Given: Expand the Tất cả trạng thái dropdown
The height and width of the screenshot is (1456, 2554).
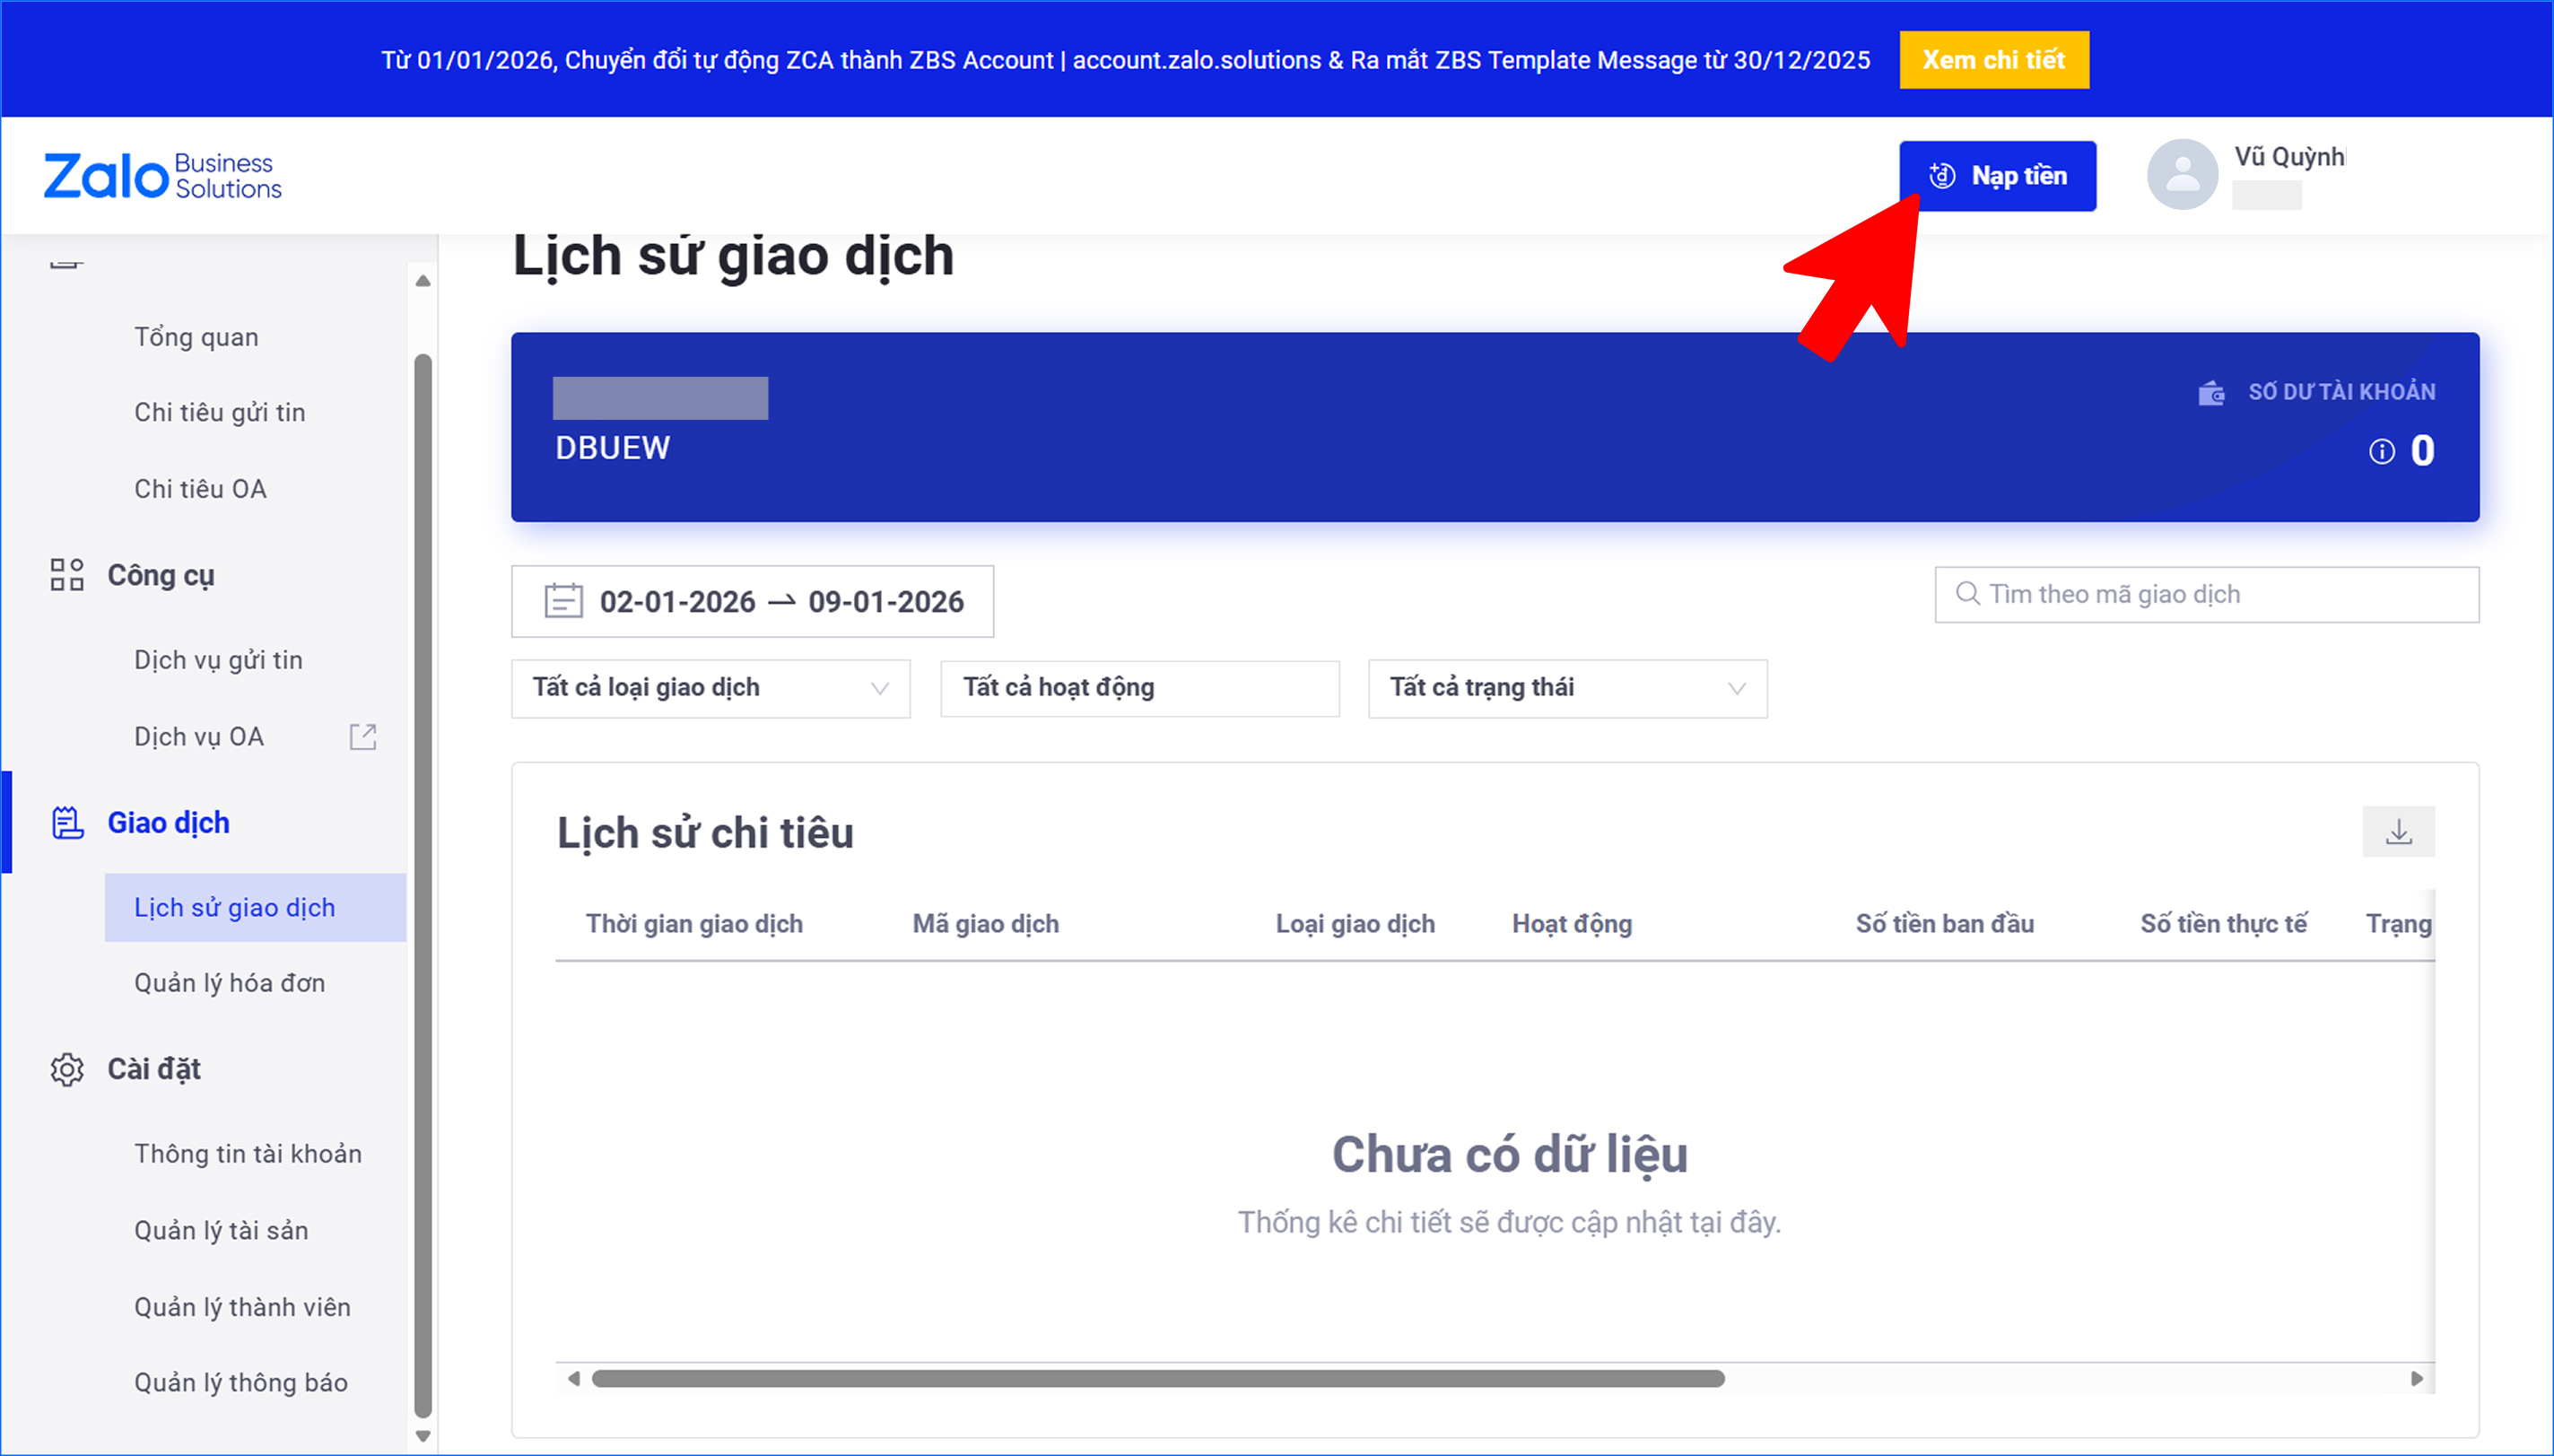Looking at the screenshot, I should (1566, 688).
